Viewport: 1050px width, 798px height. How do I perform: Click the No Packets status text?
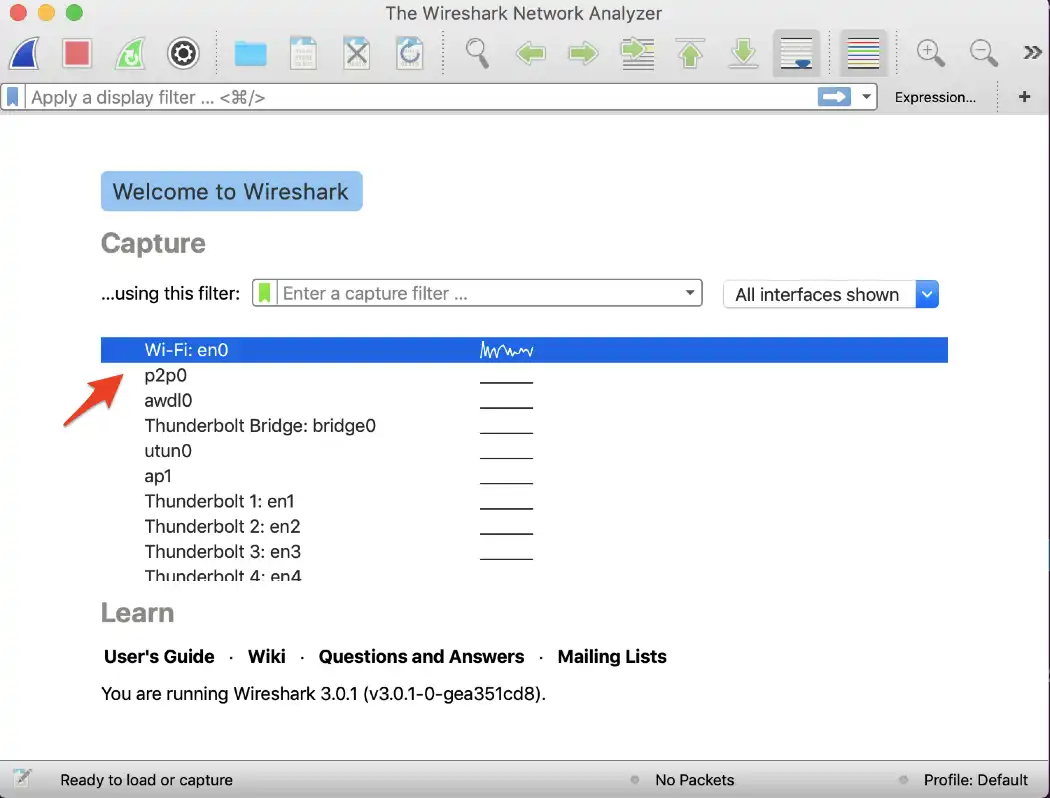click(x=694, y=780)
